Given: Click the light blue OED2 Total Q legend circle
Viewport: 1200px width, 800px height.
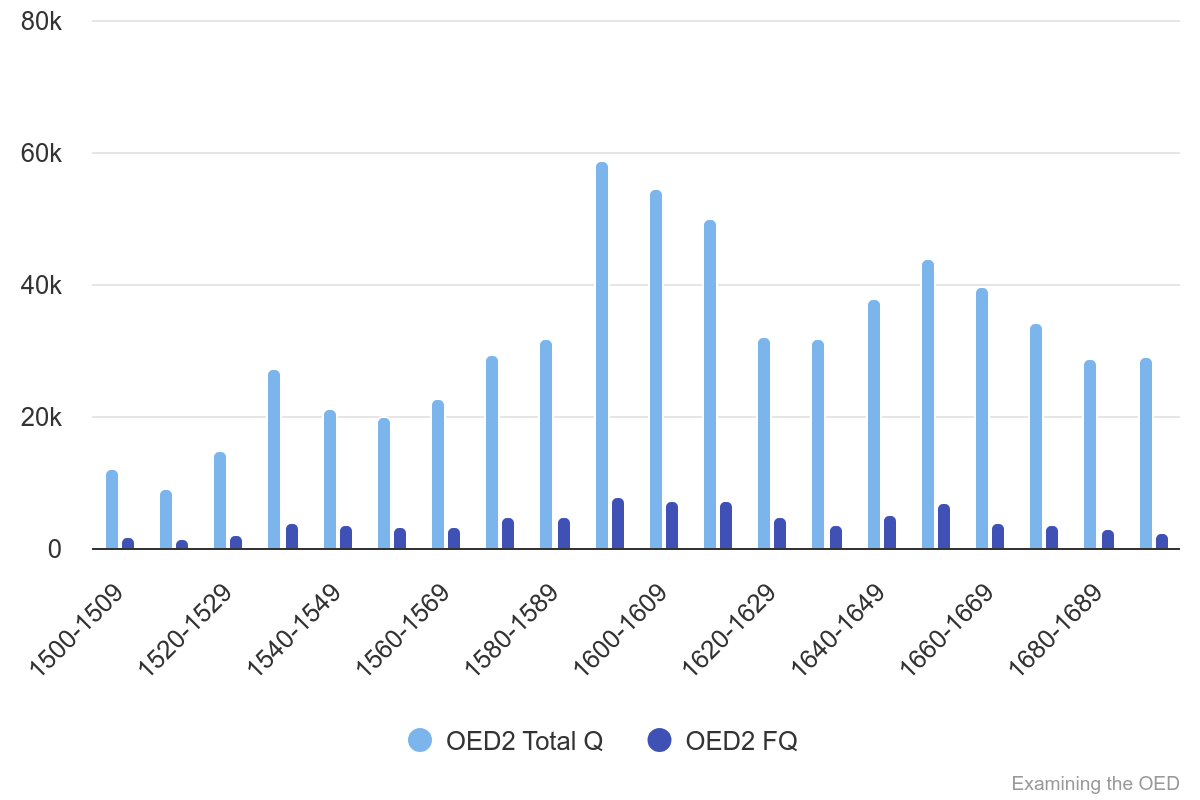Looking at the screenshot, I should pos(420,740).
